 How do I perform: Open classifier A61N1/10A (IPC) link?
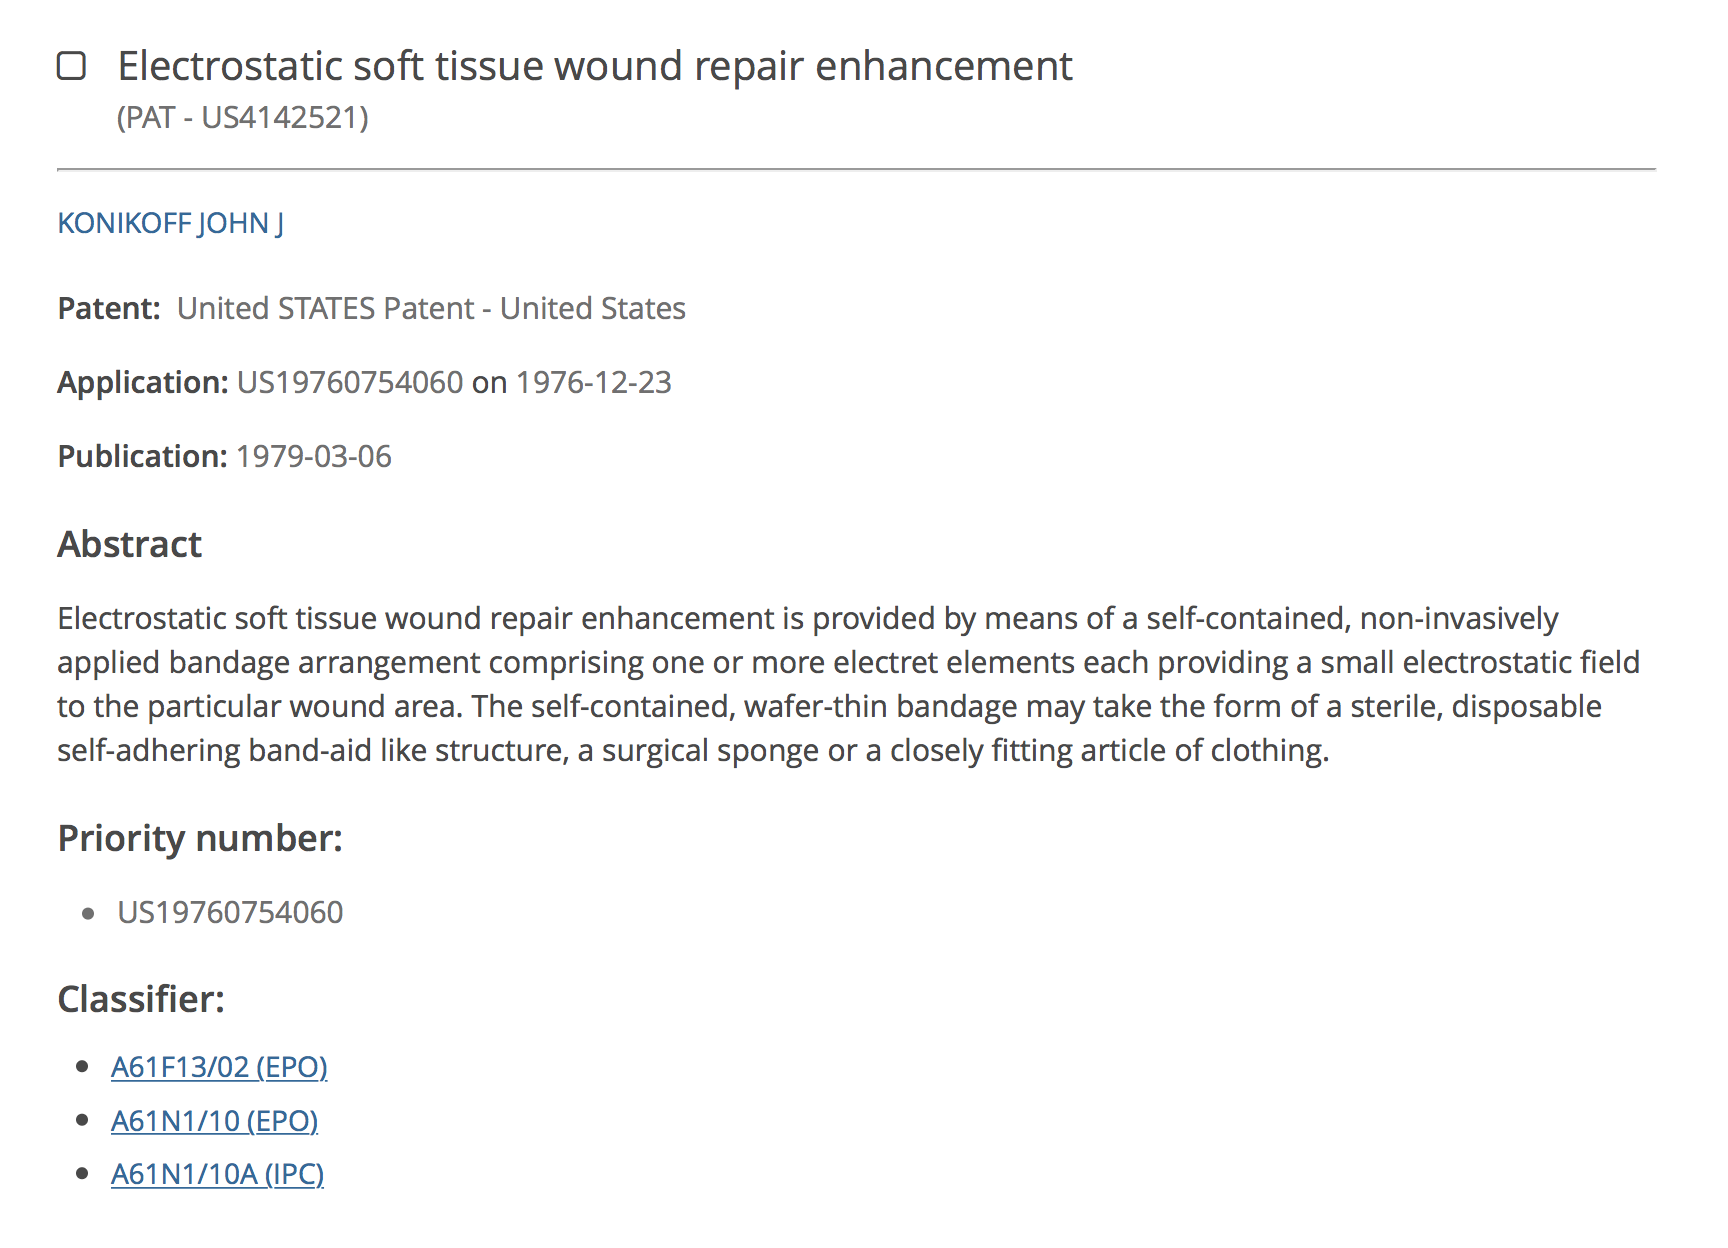tap(217, 1174)
